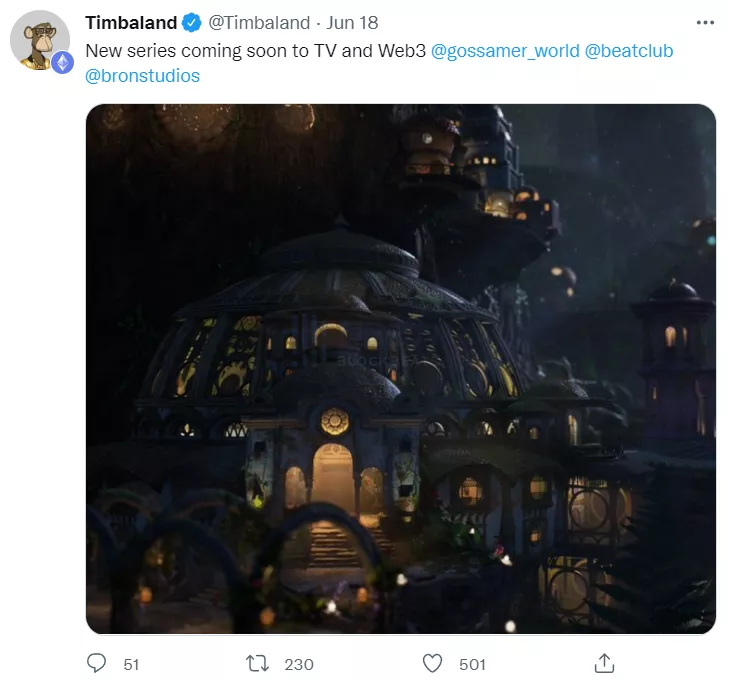Open the @Timbaland handle link

click(259, 22)
